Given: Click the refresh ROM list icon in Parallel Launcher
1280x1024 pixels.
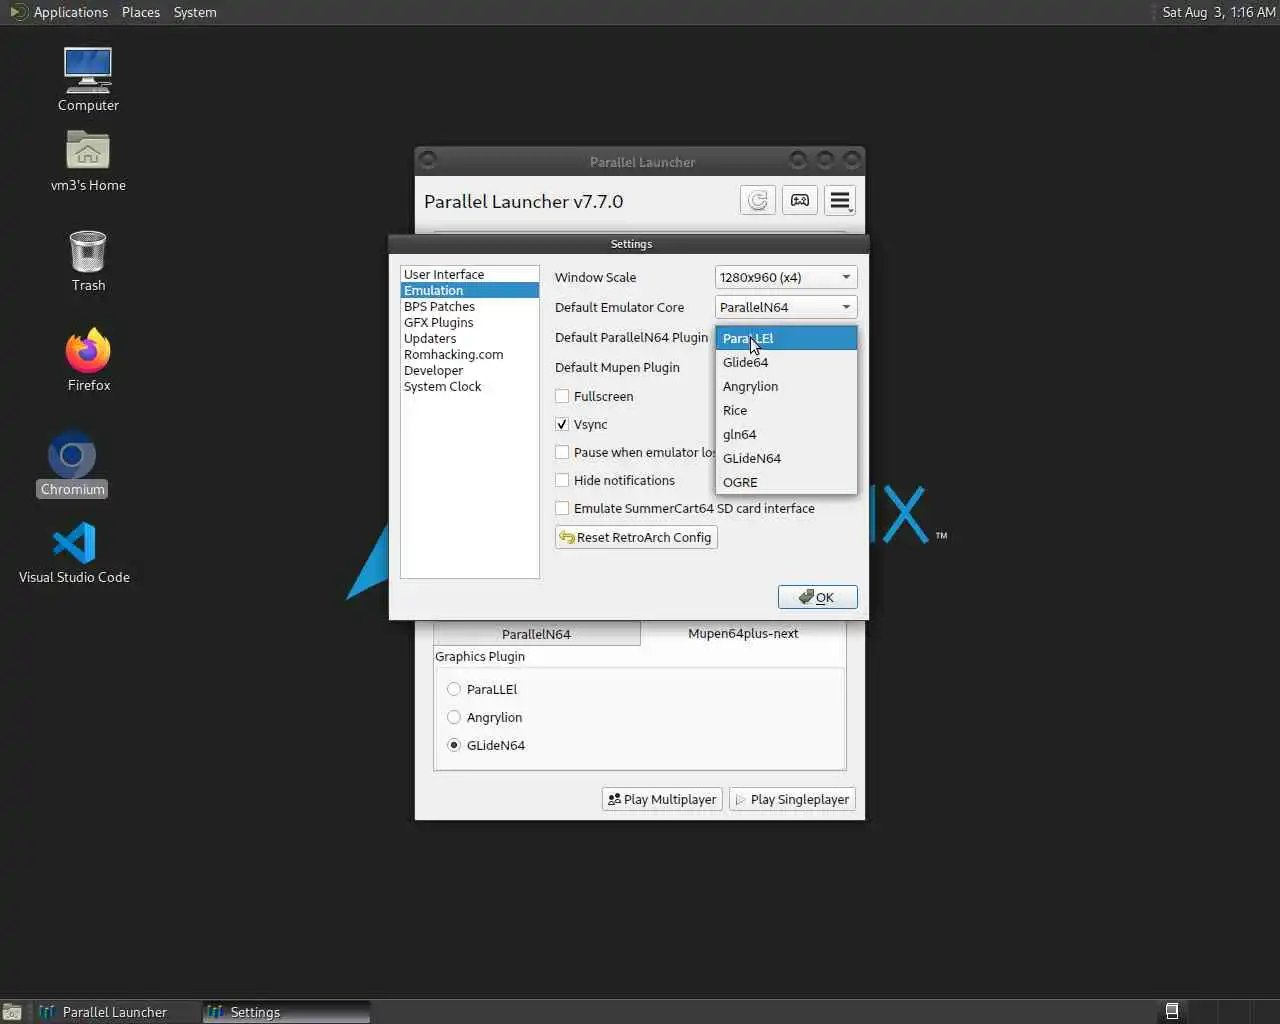Looking at the screenshot, I should [x=758, y=200].
